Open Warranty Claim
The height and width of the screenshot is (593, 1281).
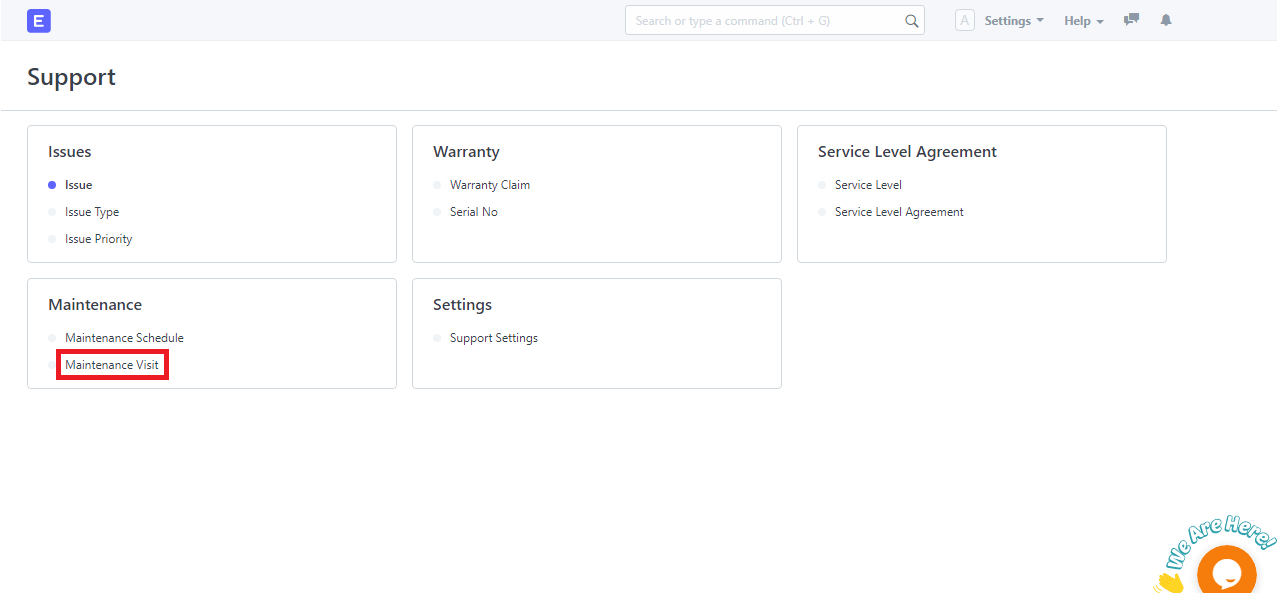pos(490,185)
